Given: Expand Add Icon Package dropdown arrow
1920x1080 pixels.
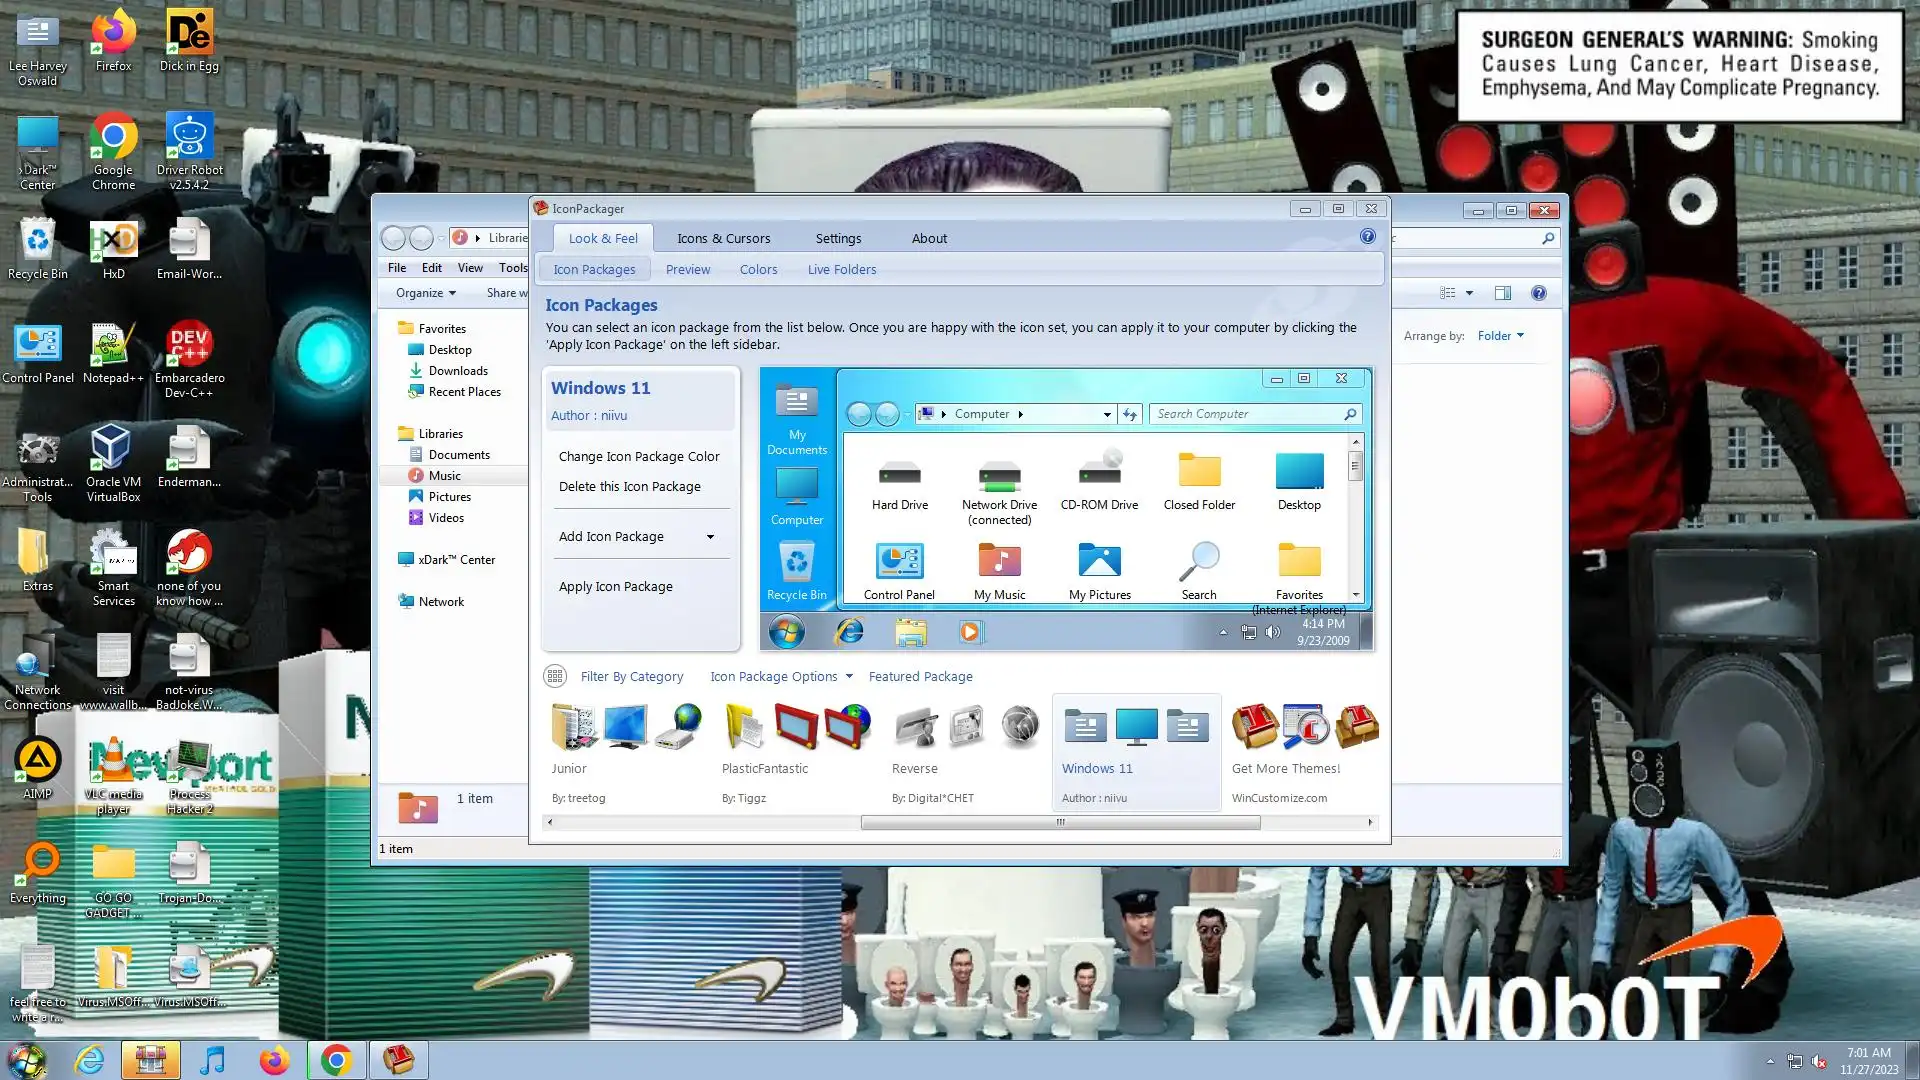Looking at the screenshot, I should (x=710, y=537).
